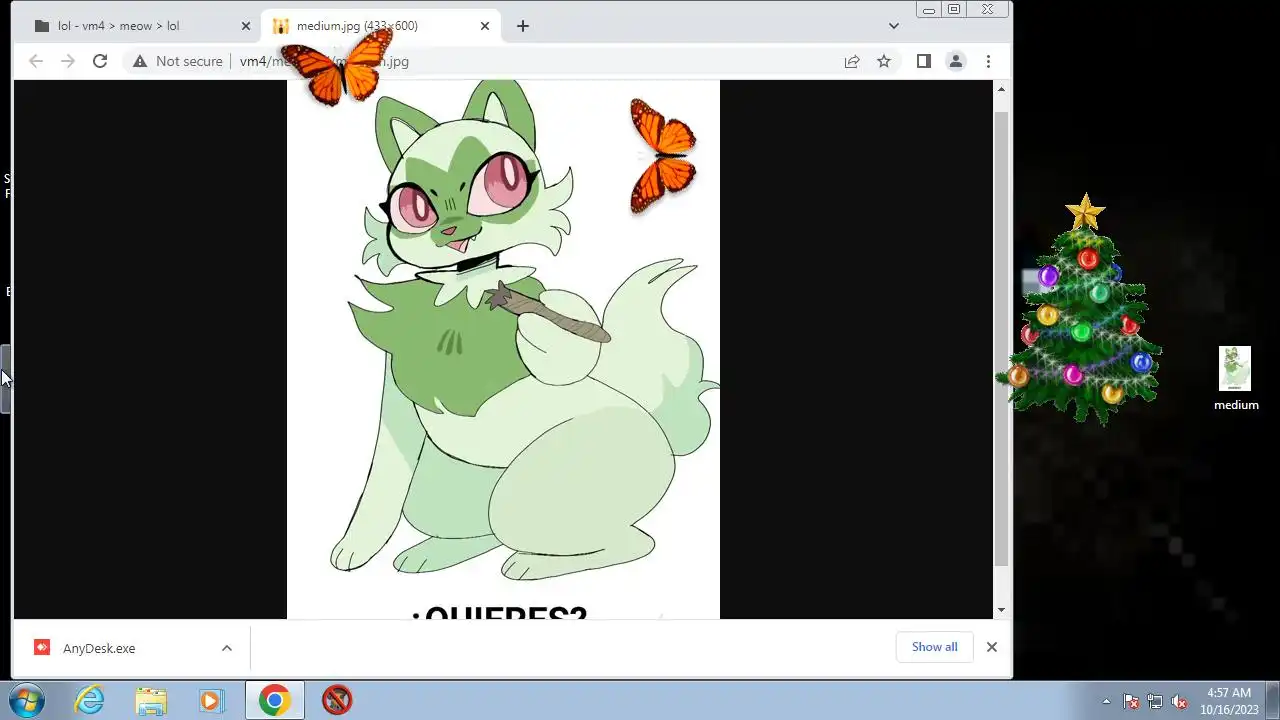Click Action Center flag tray icon
Screen dimensions: 1280x720
(x=1131, y=701)
